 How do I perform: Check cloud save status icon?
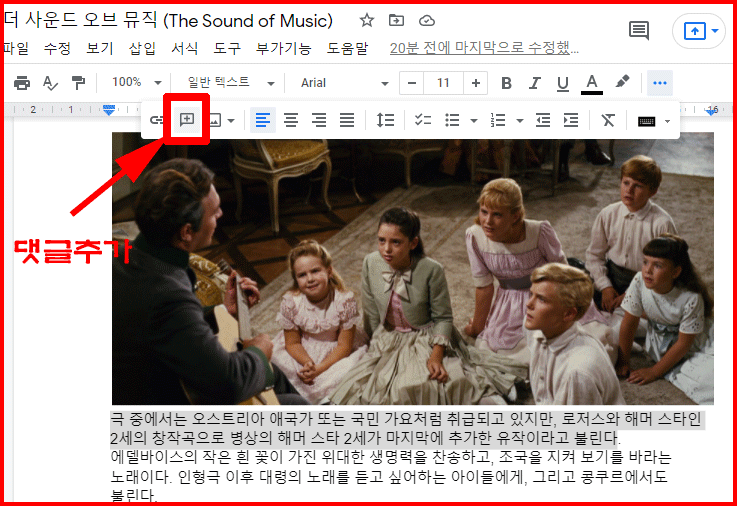[x=426, y=21]
